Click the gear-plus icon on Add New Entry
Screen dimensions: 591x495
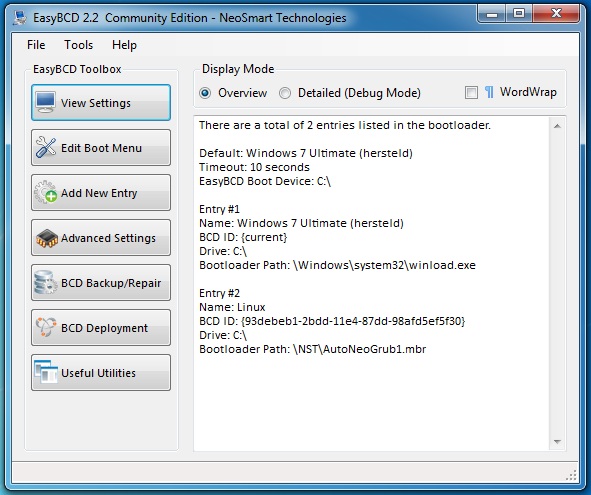point(46,192)
